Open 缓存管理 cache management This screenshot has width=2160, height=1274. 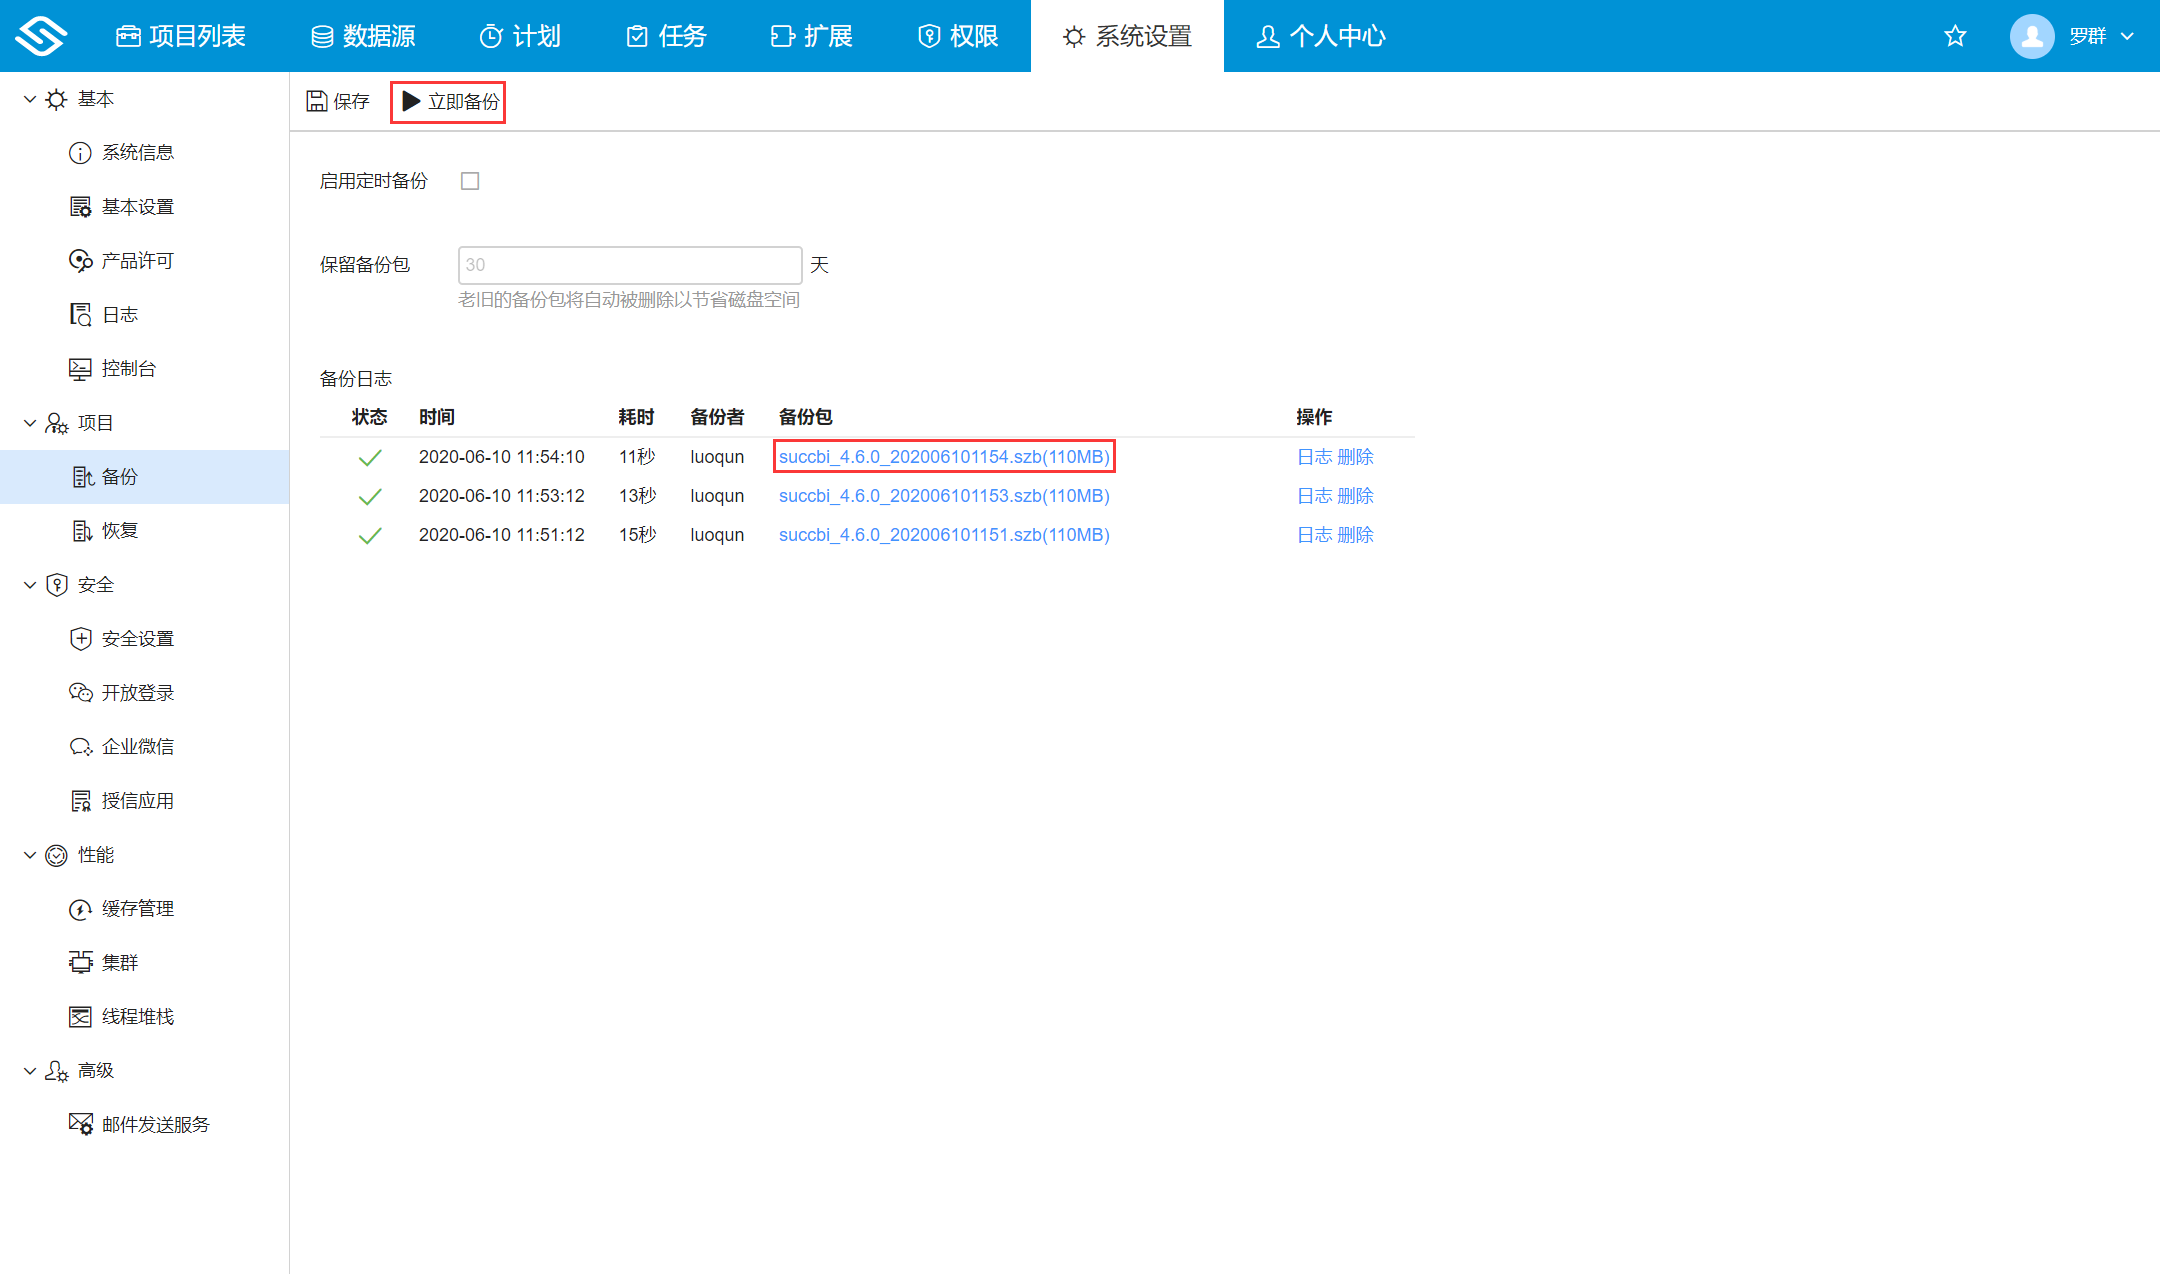pyautogui.click(x=137, y=908)
